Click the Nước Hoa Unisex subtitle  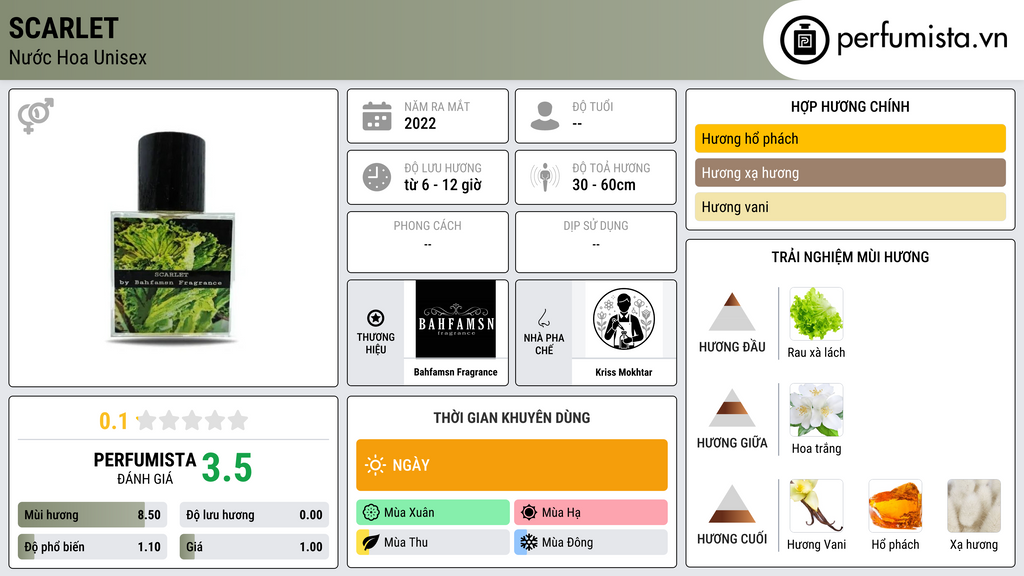click(78, 57)
